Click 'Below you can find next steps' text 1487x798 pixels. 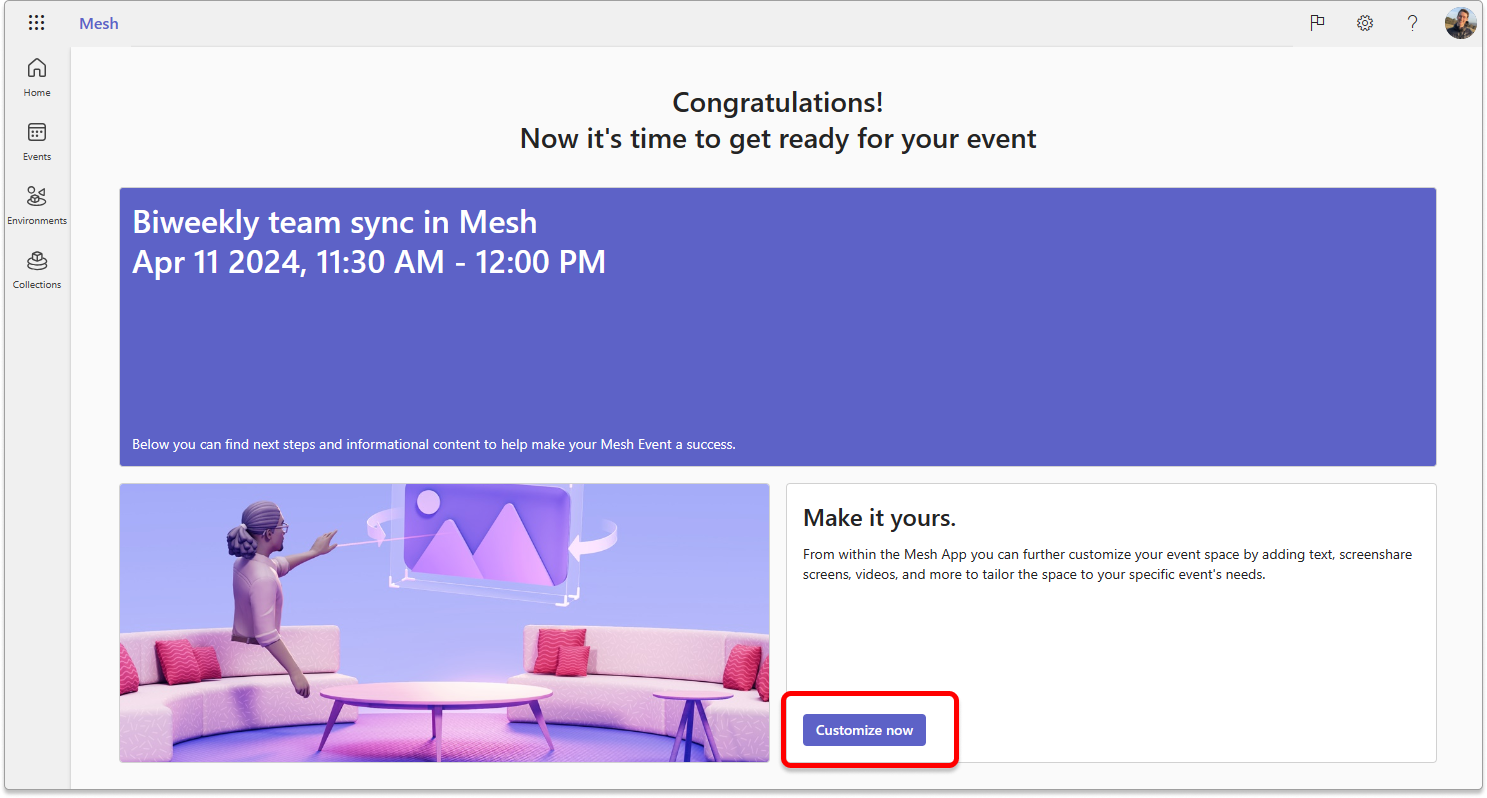434,444
